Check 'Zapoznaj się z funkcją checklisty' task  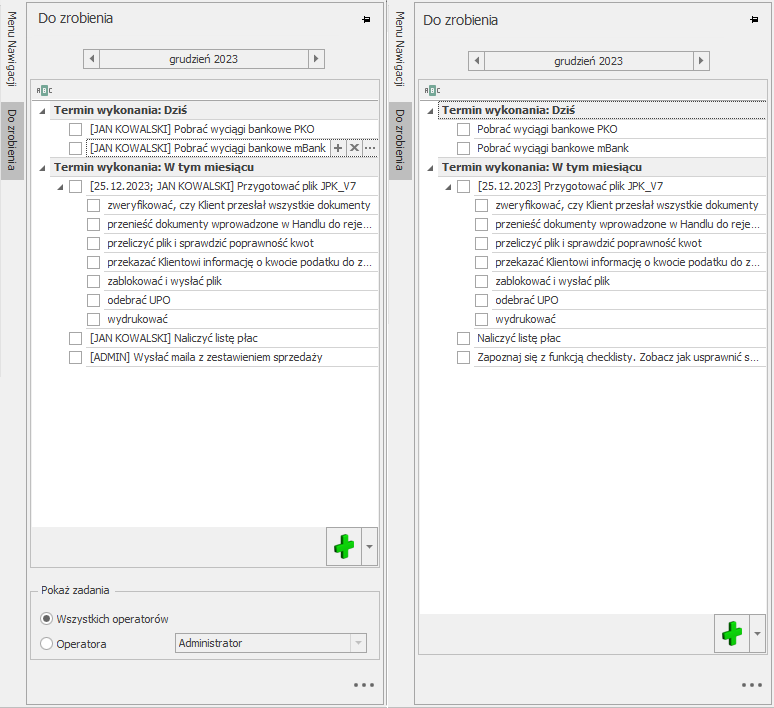464,357
